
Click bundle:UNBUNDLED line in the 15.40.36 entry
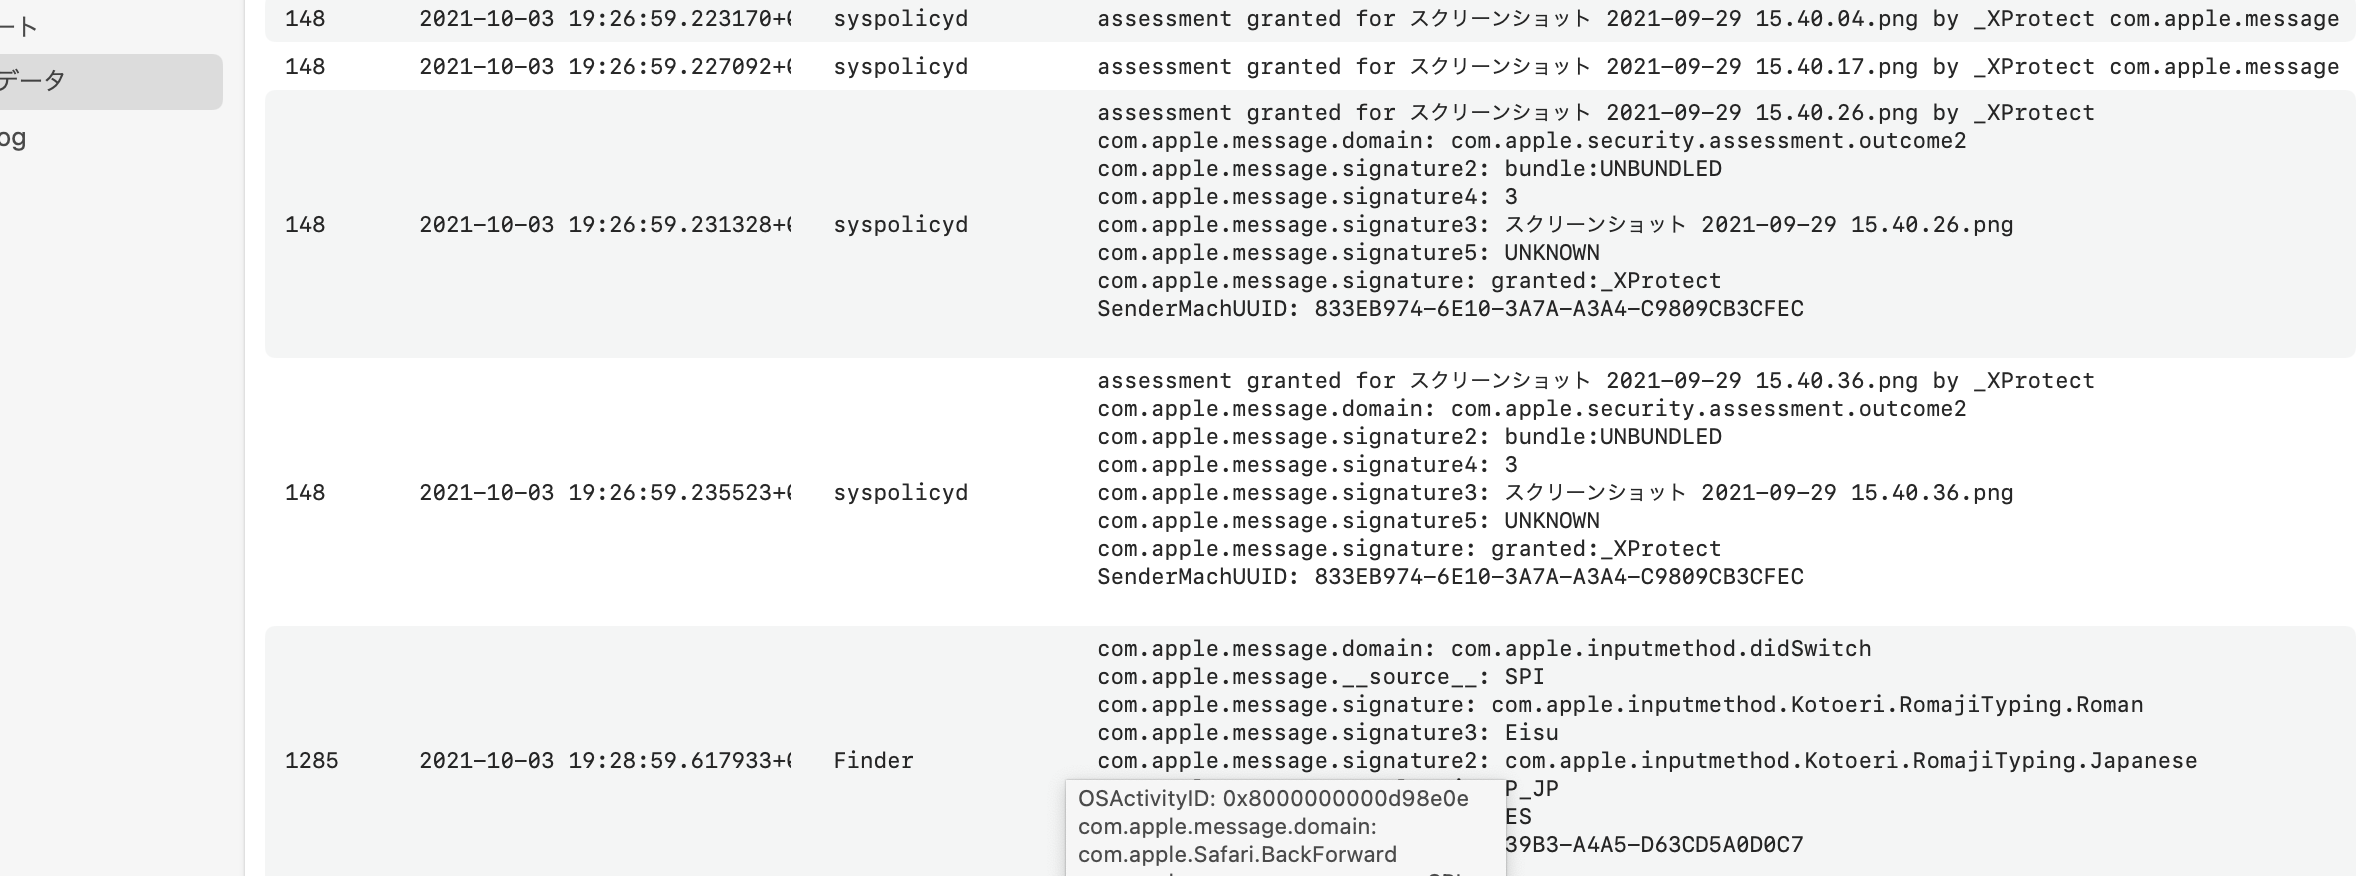point(1409,437)
